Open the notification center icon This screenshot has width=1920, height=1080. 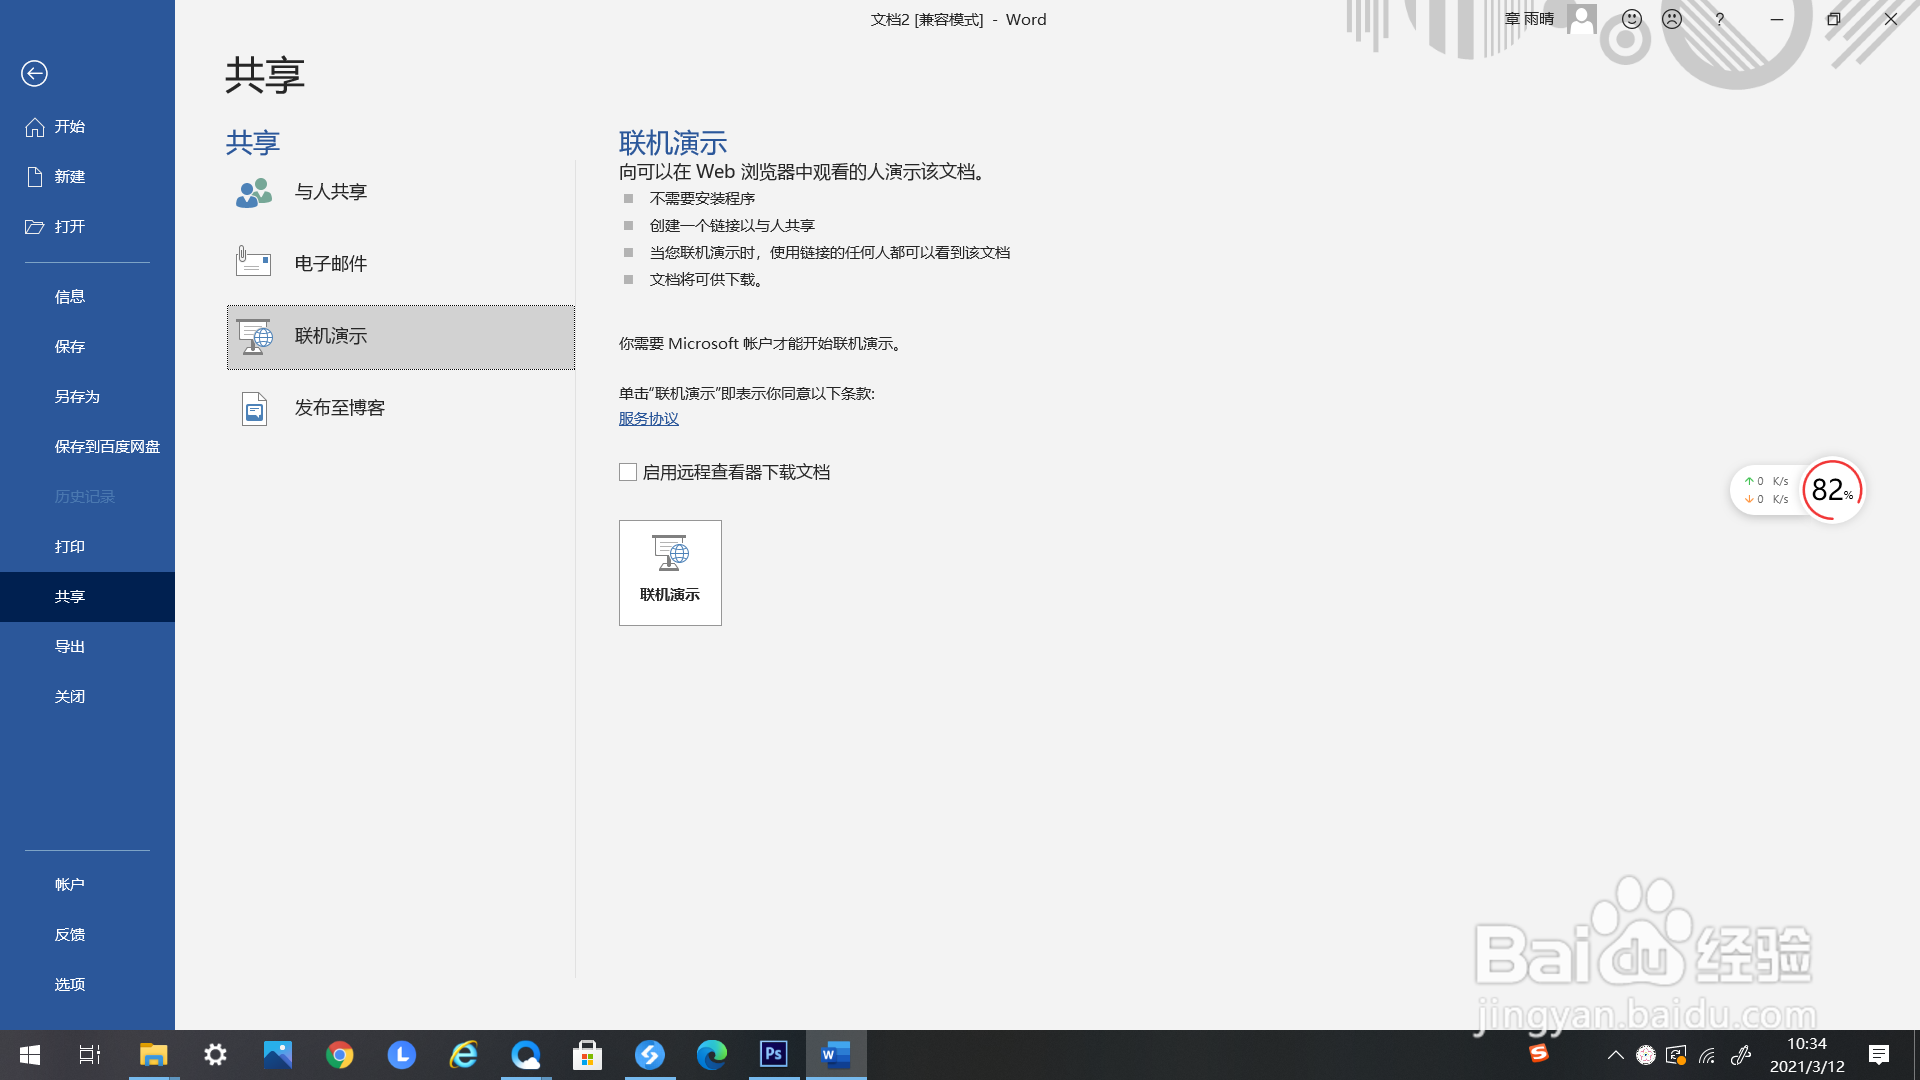(1879, 1055)
